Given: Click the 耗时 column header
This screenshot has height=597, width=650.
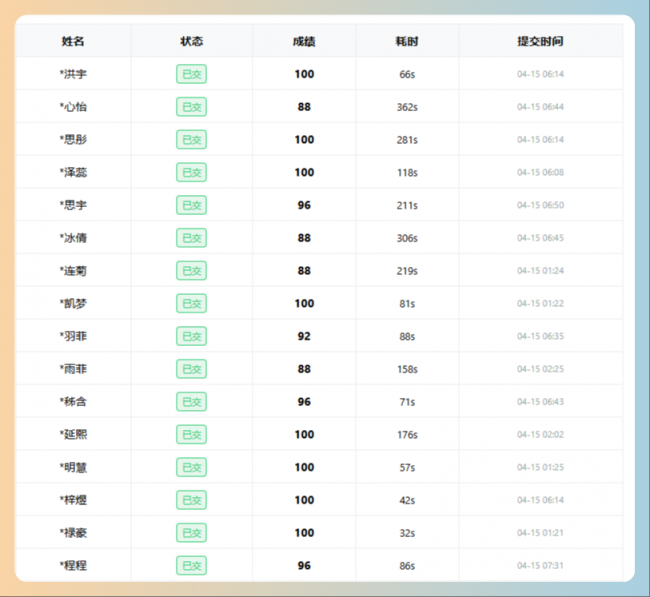Looking at the screenshot, I should 407,41.
